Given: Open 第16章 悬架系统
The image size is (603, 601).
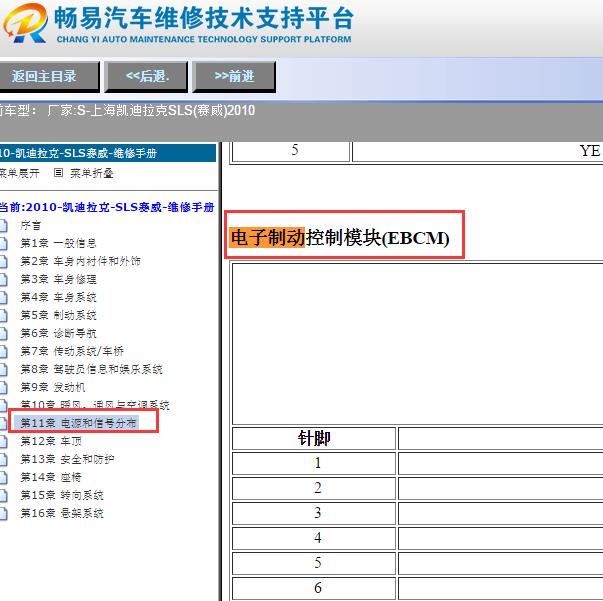Looking at the screenshot, I should pos(62,513).
